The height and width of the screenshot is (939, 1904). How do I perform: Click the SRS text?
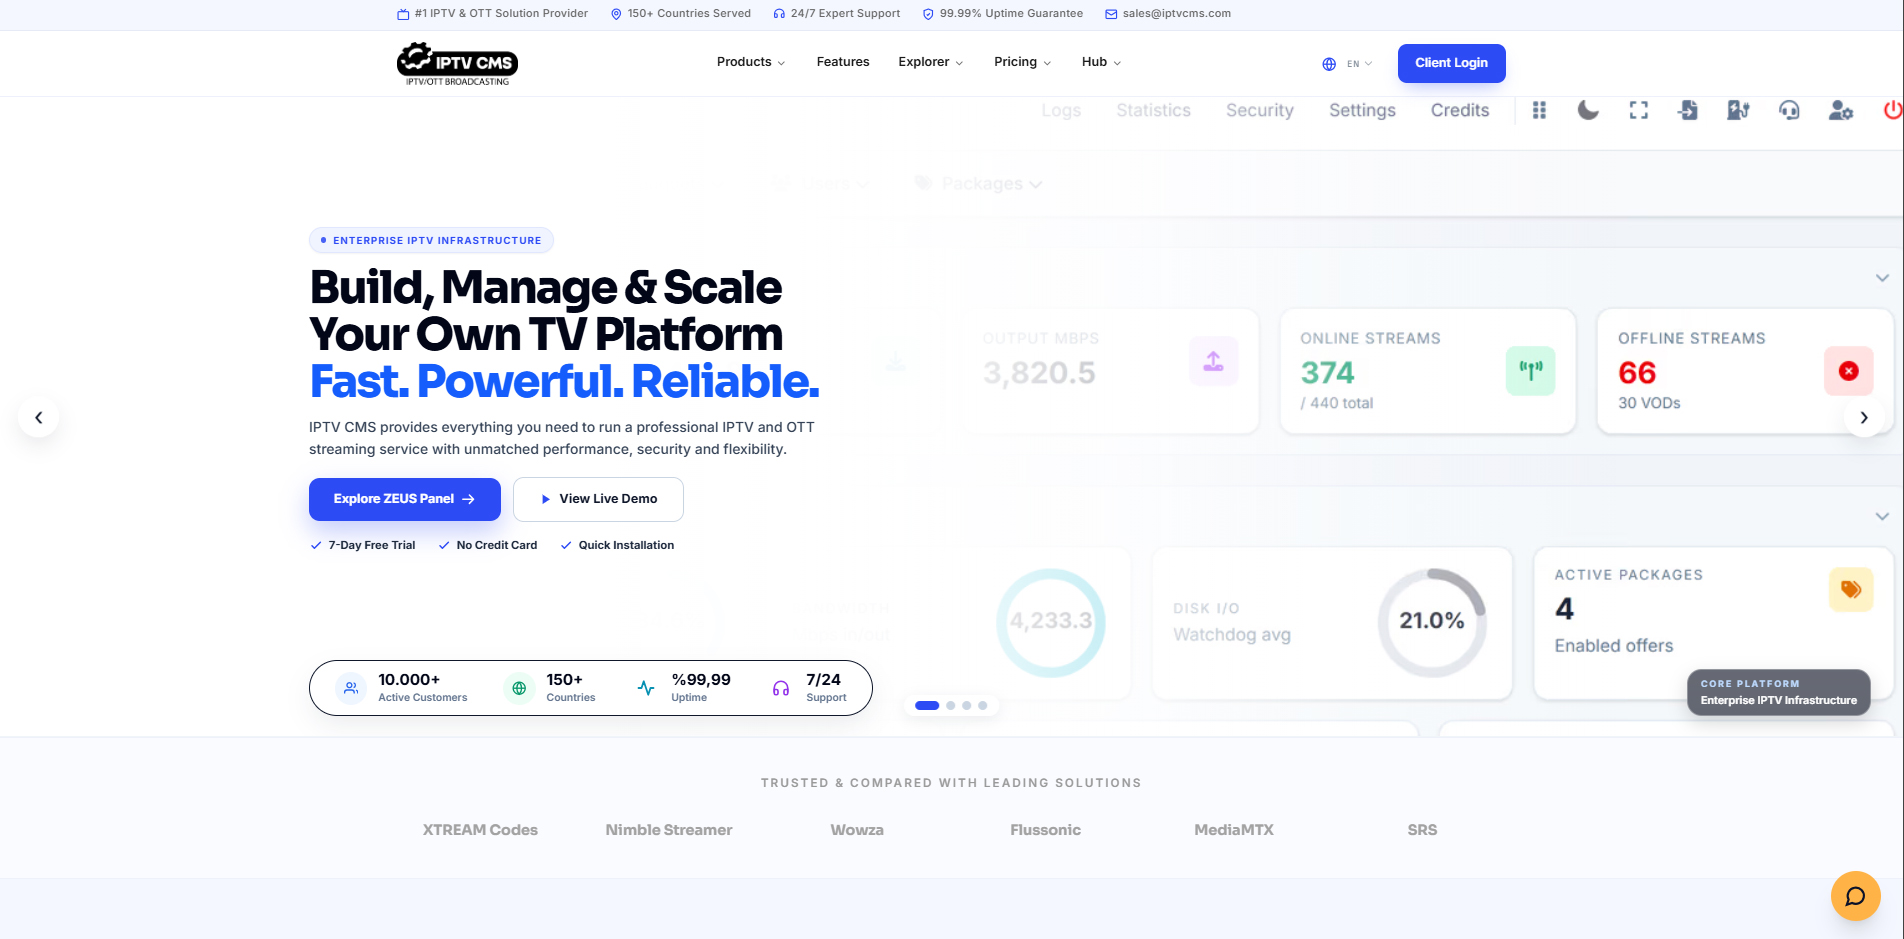[1422, 830]
